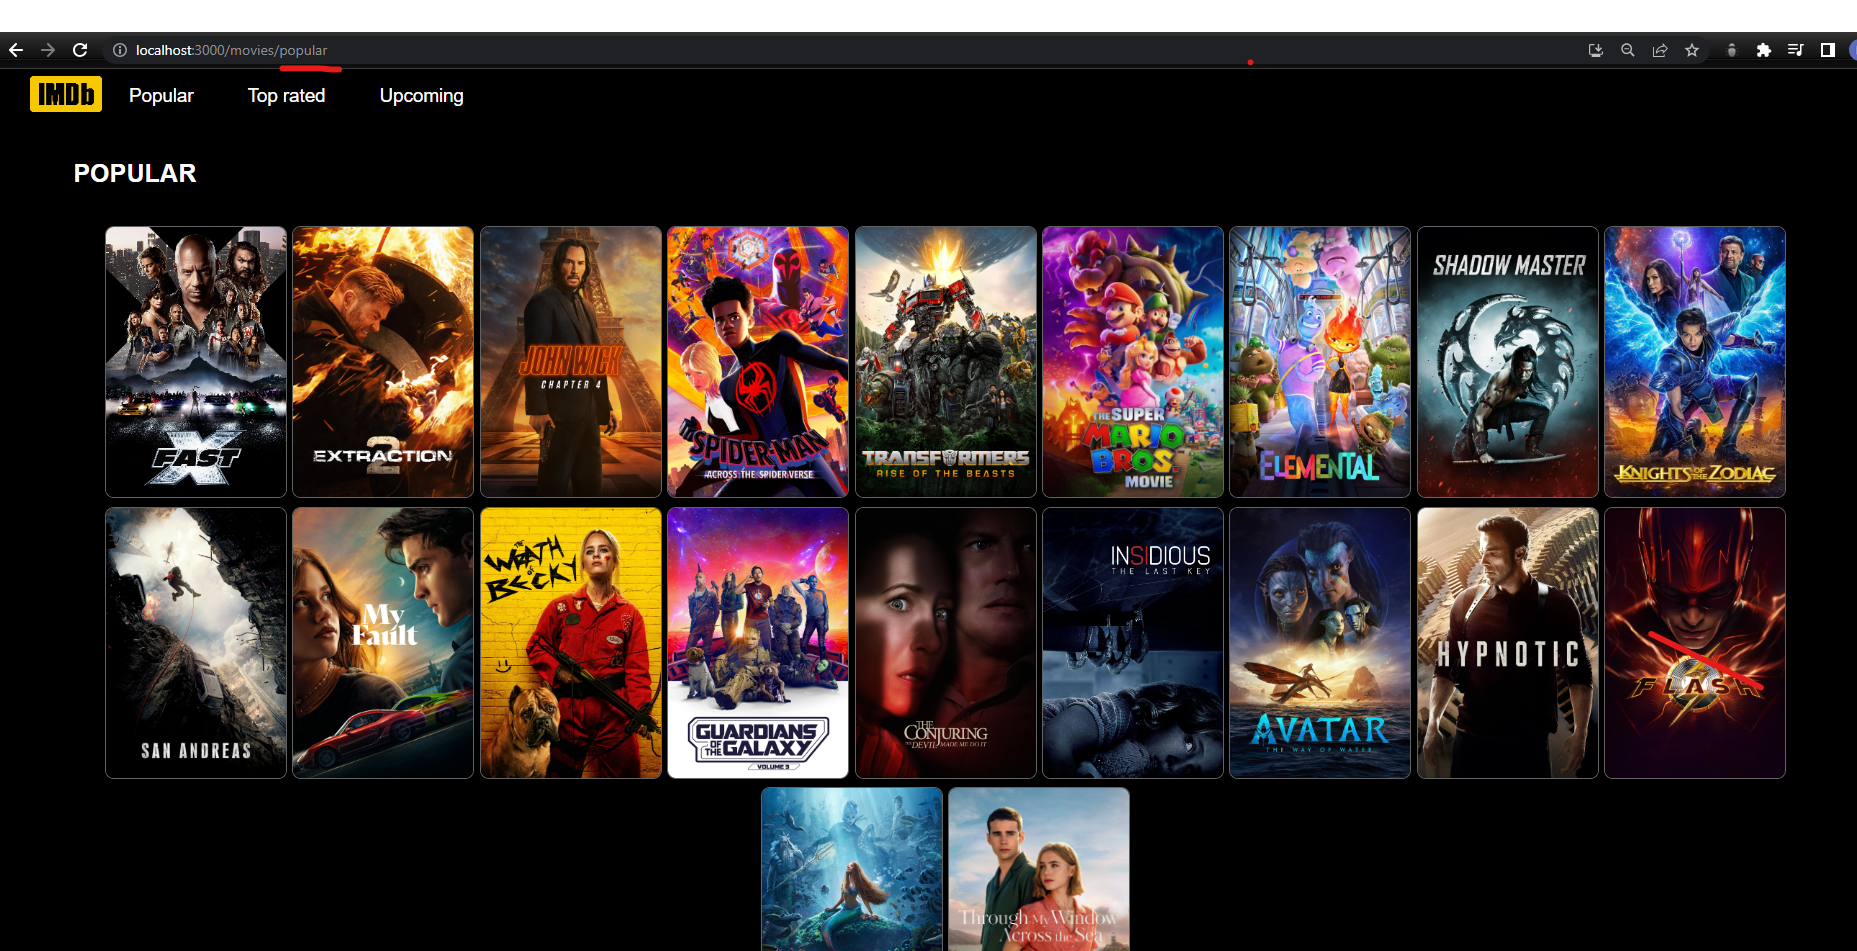1857x951 pixels.
Task: Open Knights of the Zodiac poster
Action: point(1695,362)
